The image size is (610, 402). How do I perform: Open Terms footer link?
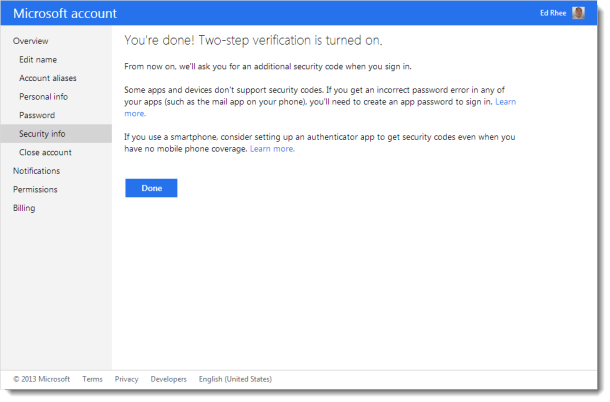pyautogui.click(x=92, y=379)
